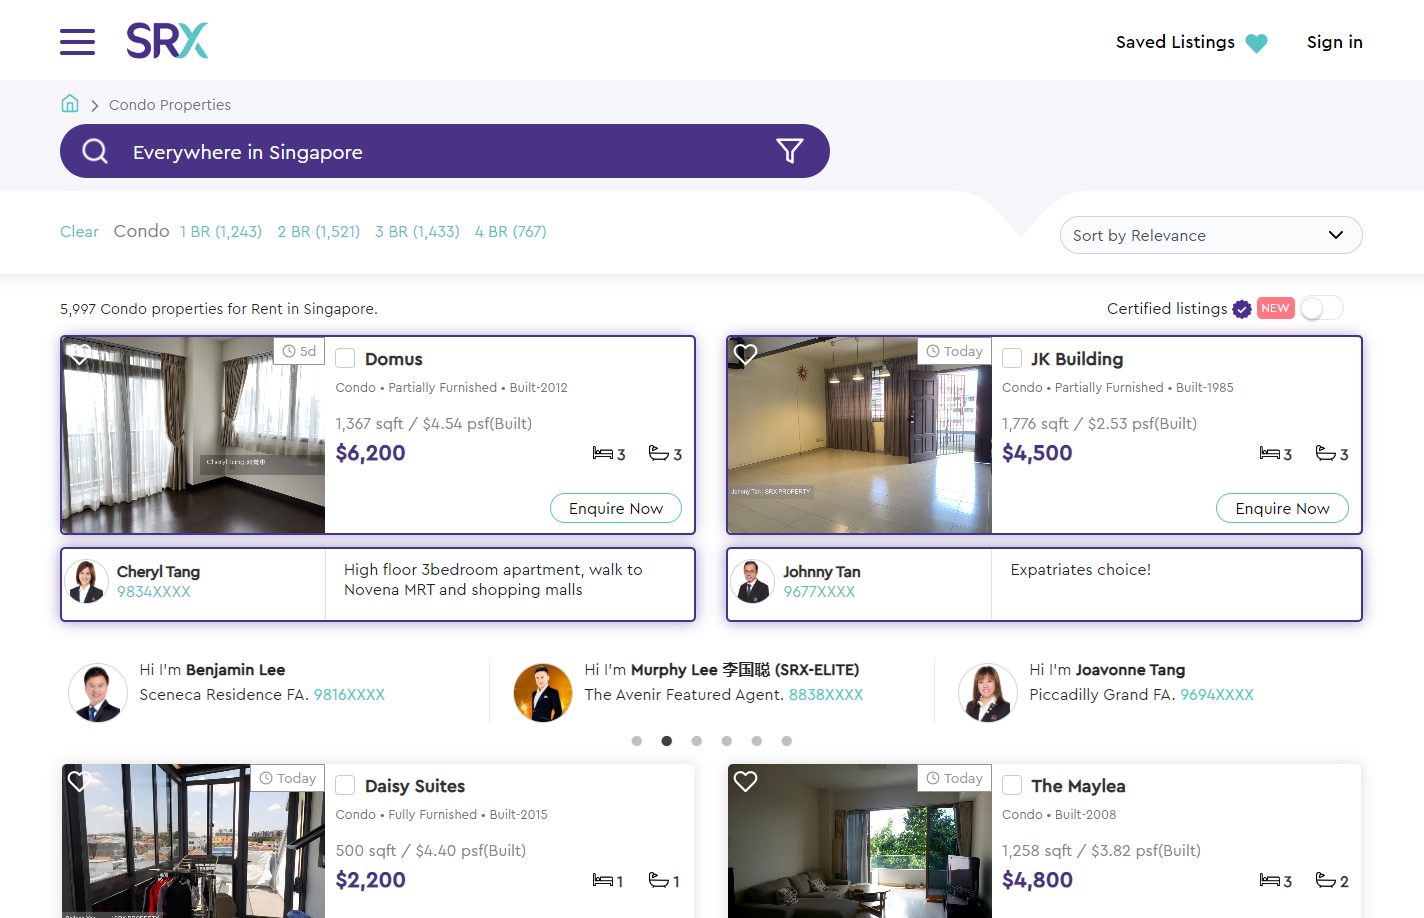Save the Domus listing with heart

click(x=79, y=354)
